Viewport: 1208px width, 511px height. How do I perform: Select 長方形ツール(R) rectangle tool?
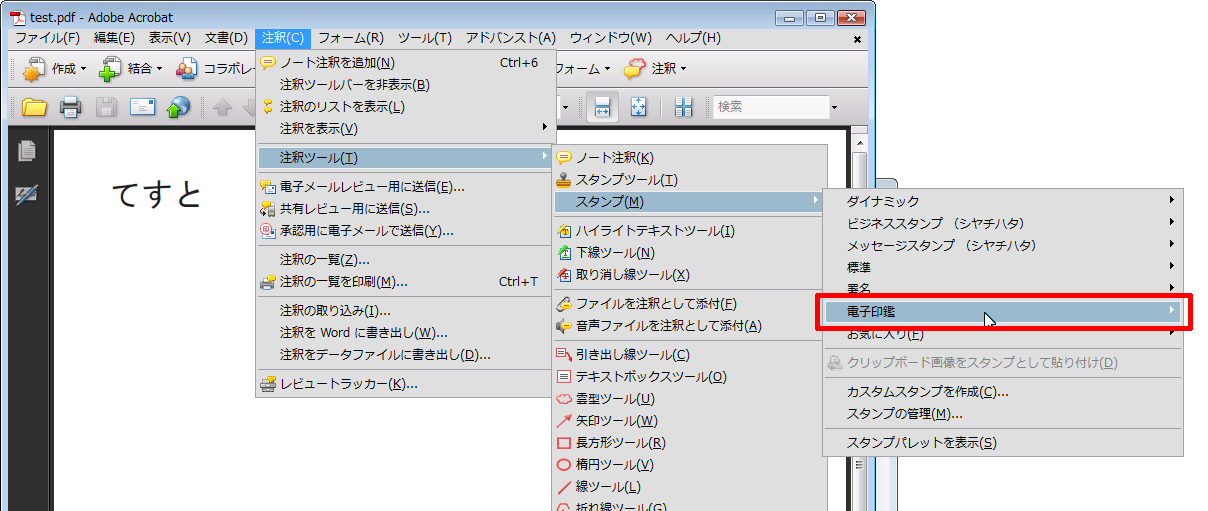(691, 443)
